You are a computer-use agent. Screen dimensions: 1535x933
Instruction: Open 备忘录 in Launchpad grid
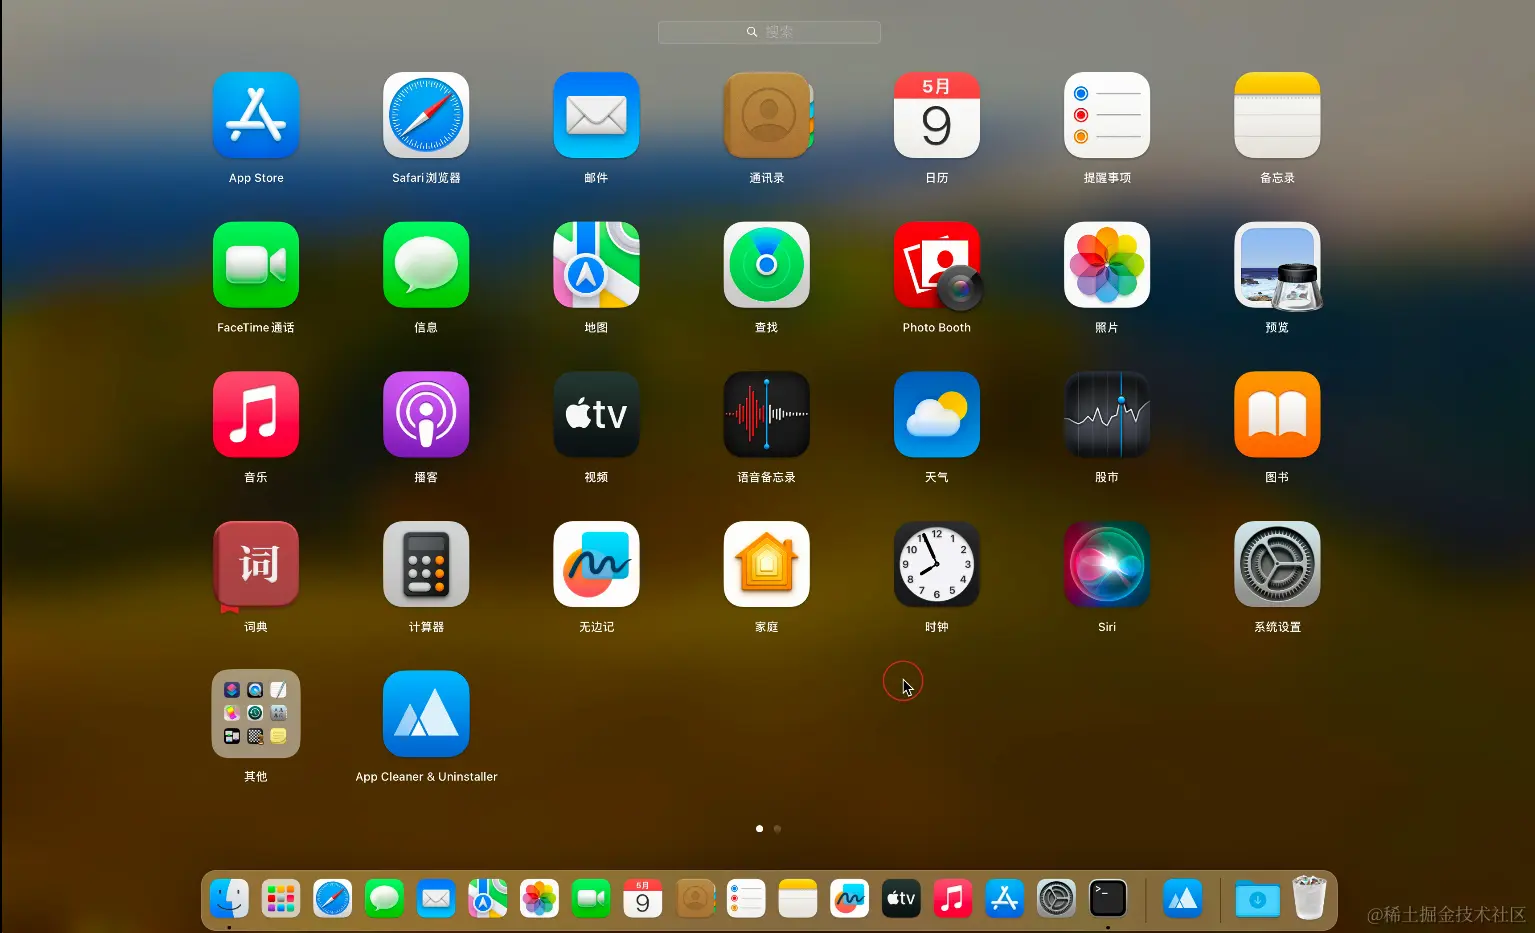coord(1277,115)
